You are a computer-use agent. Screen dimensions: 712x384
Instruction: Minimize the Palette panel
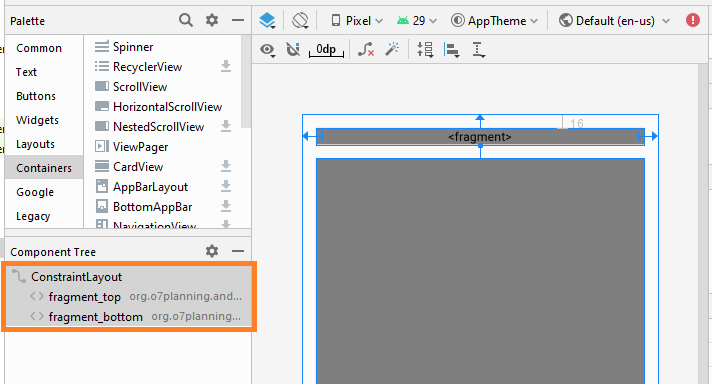tap(237, 20)
